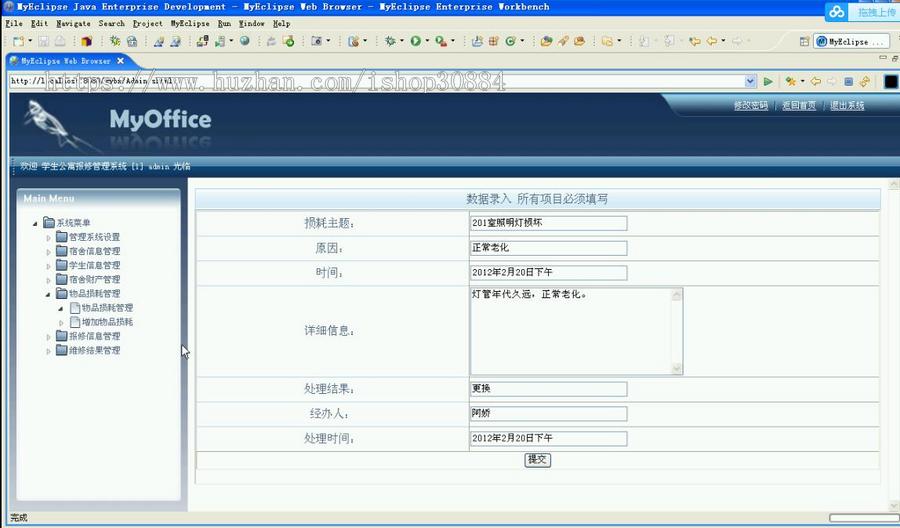Click the browser favorites star icon

[791, 81]
